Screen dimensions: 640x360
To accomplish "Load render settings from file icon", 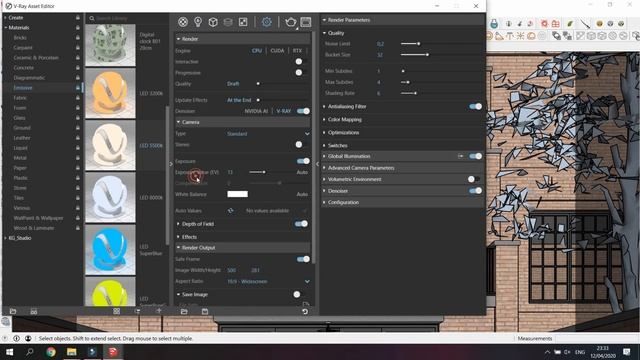I will pos(184,311).
